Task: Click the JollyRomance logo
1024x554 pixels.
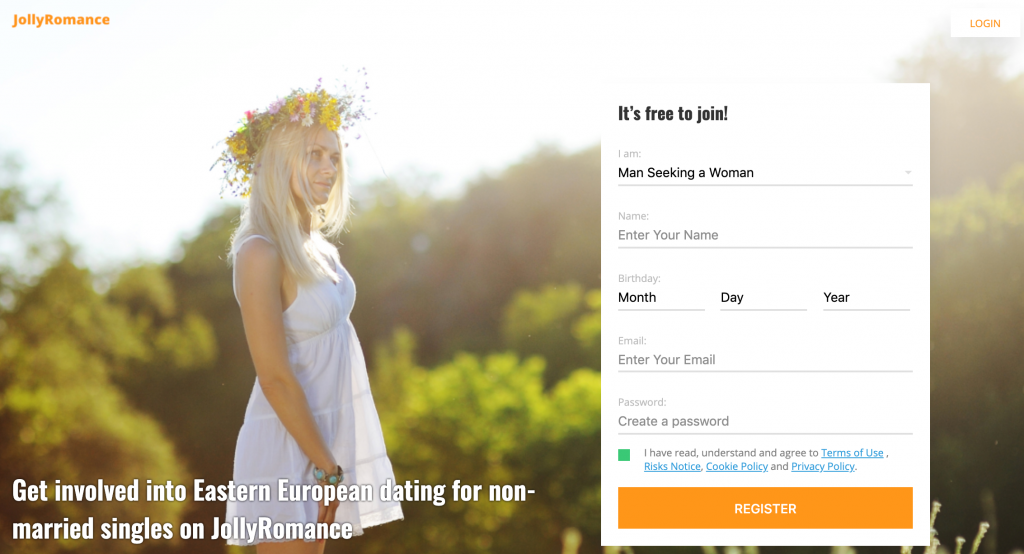Action: click(61, 20)
